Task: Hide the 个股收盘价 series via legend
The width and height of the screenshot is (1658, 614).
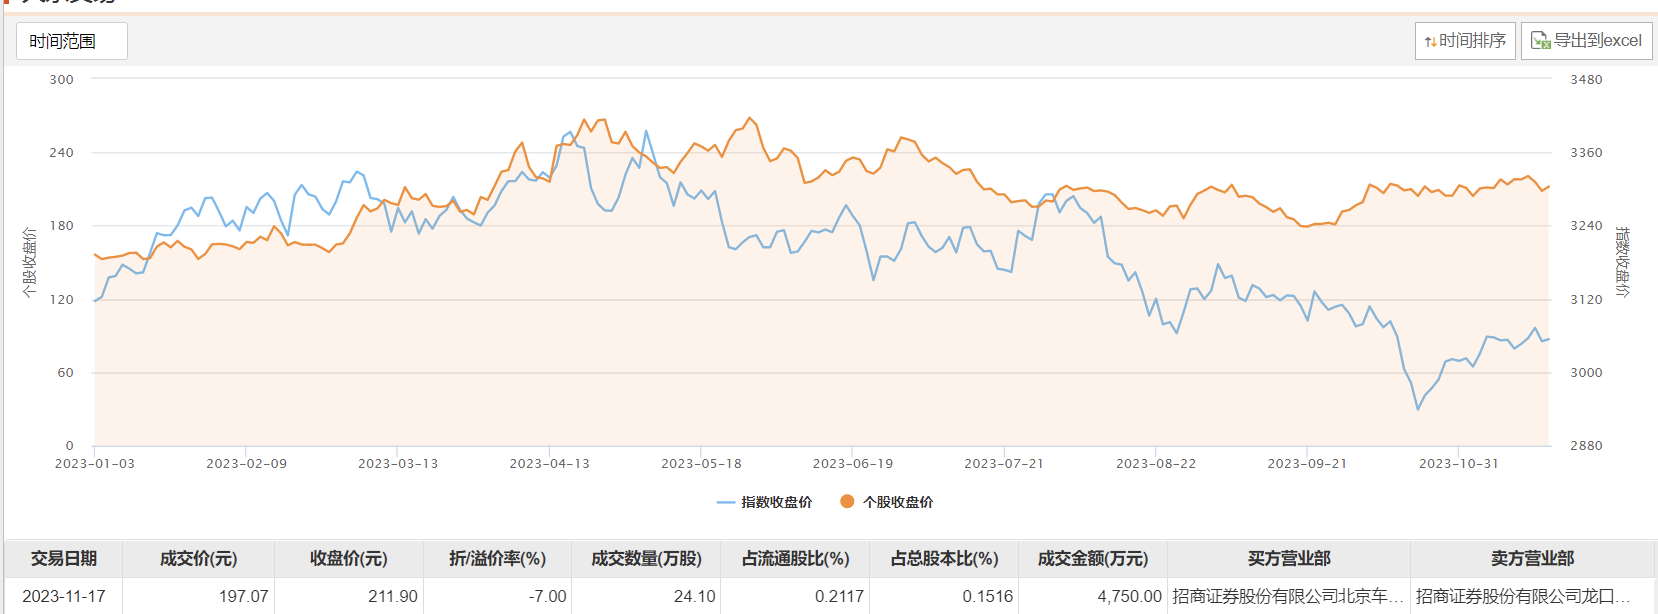Action: 887,502
